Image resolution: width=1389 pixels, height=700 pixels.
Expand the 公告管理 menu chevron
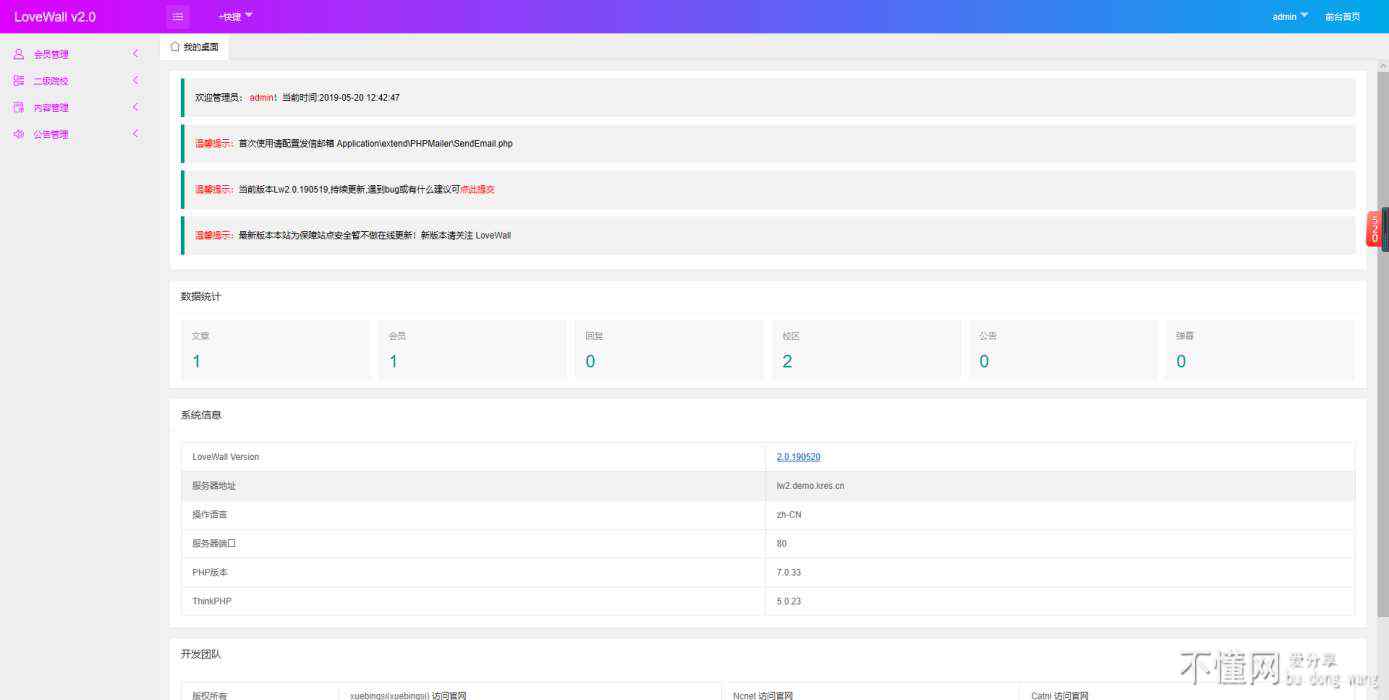click(135, 134)
